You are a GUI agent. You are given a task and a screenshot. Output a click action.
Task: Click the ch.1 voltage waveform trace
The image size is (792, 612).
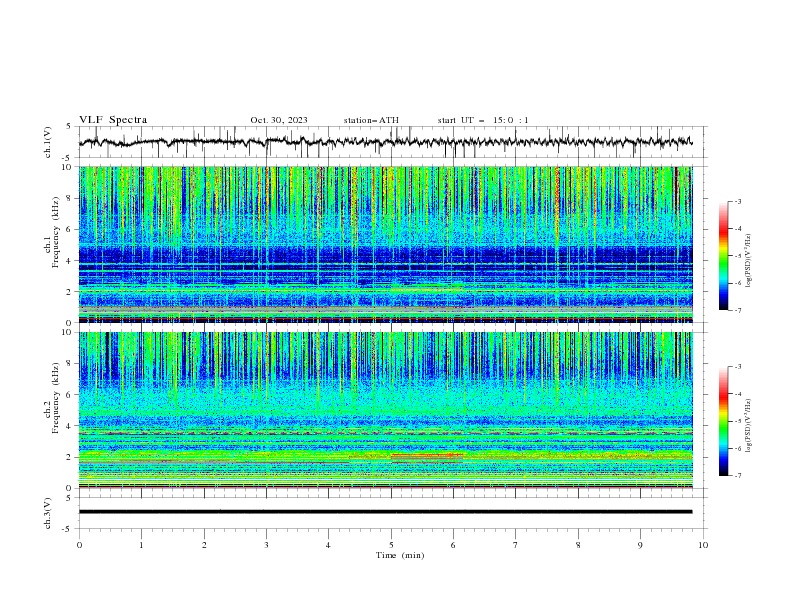click(385, 142)
